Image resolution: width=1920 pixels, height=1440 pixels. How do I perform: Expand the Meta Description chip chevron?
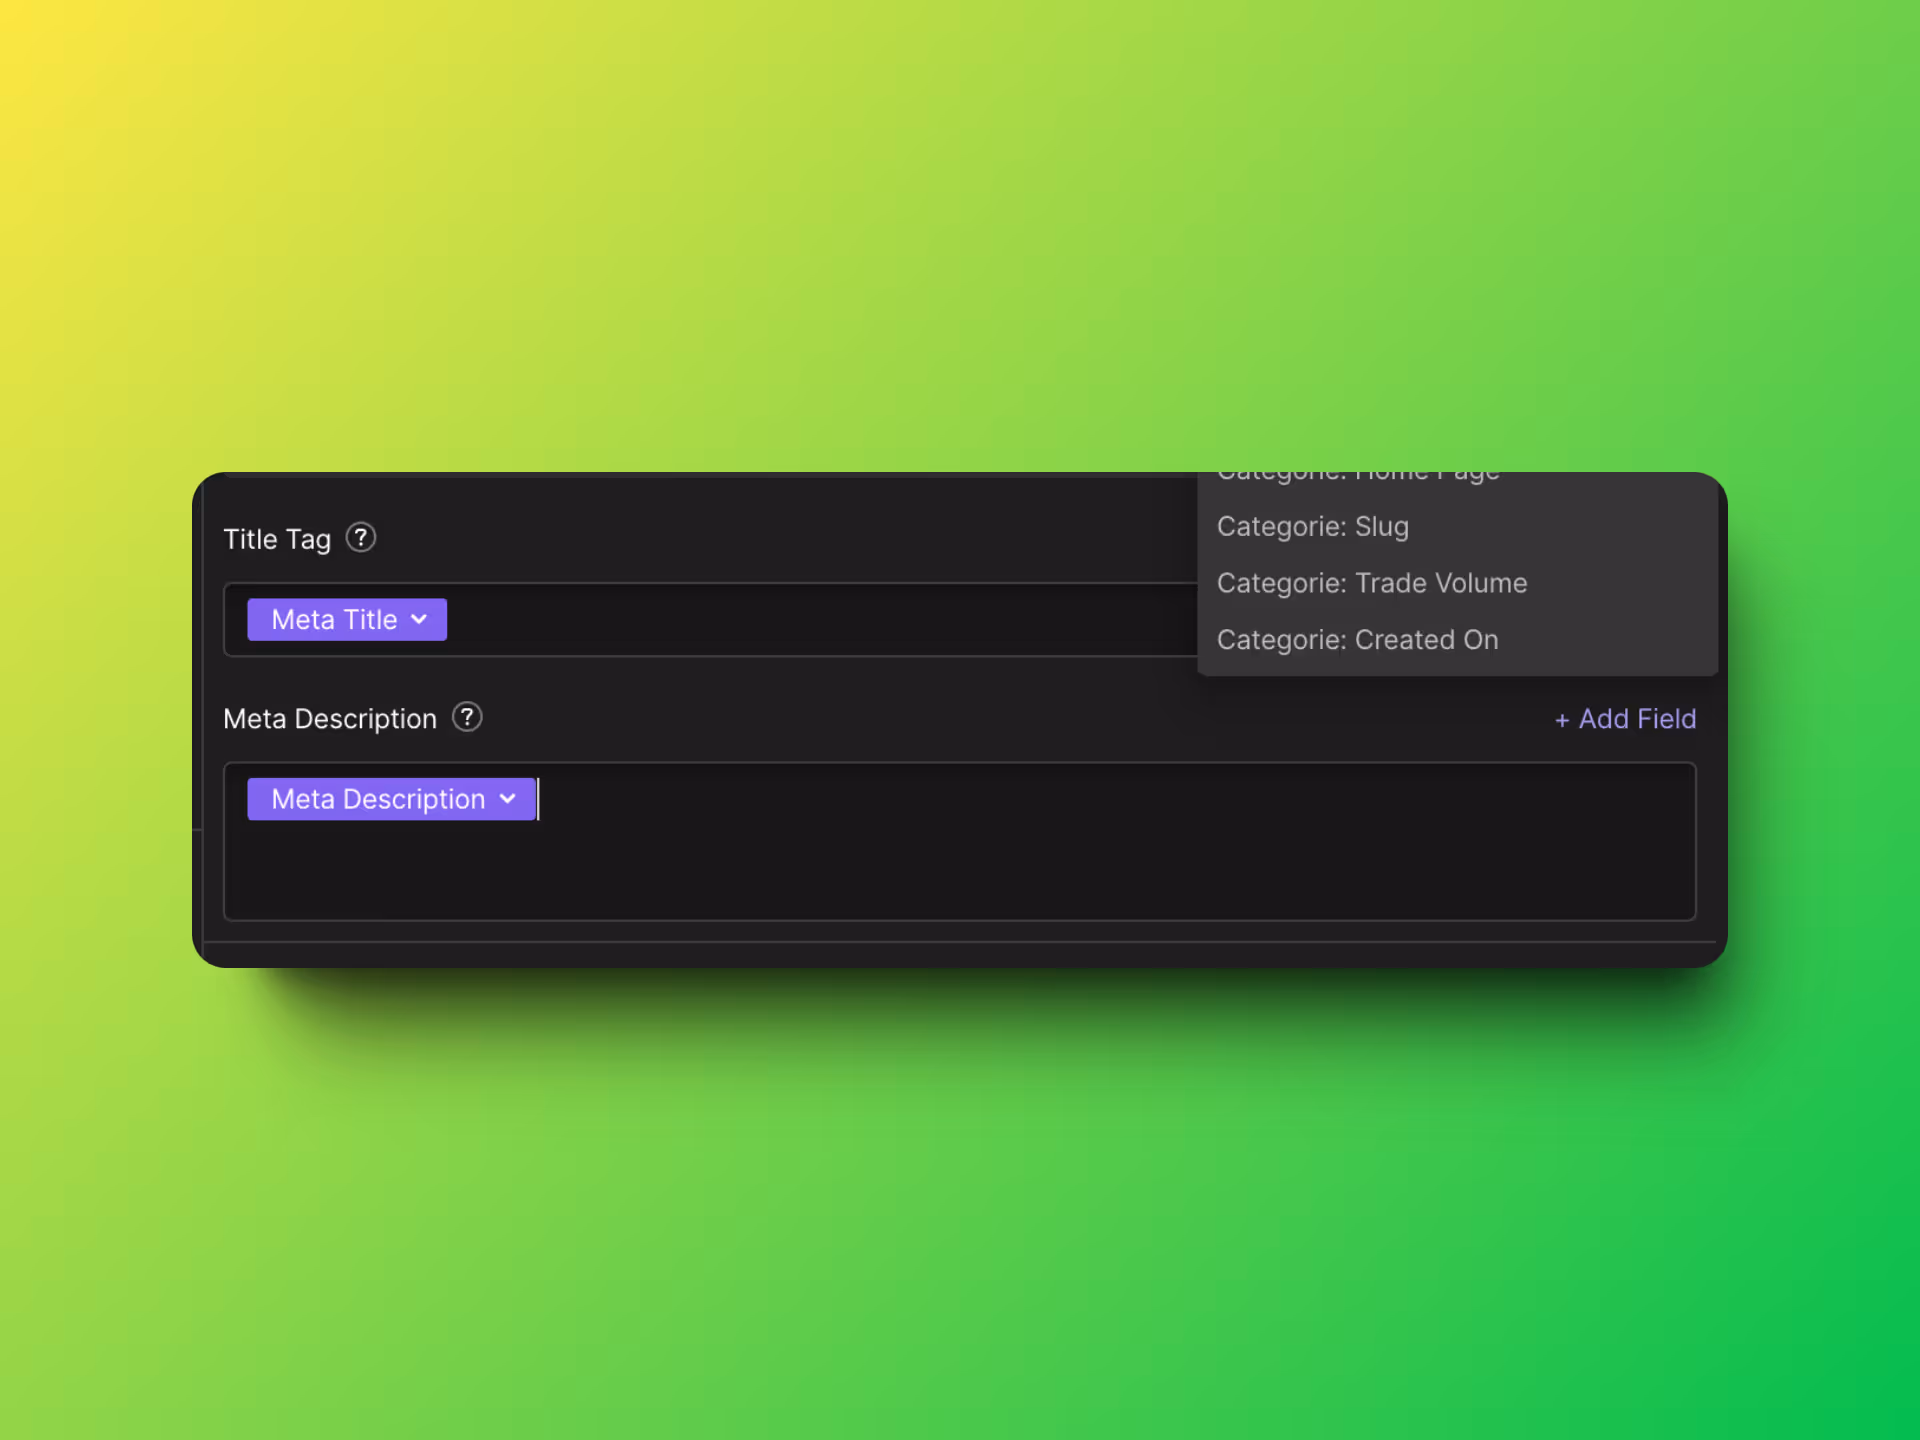tap(508, 799)
